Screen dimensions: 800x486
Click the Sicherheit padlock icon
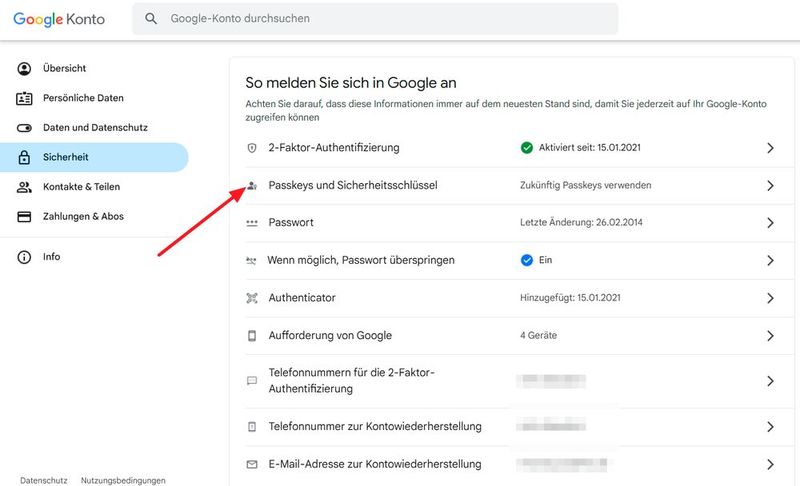[24, 157]
